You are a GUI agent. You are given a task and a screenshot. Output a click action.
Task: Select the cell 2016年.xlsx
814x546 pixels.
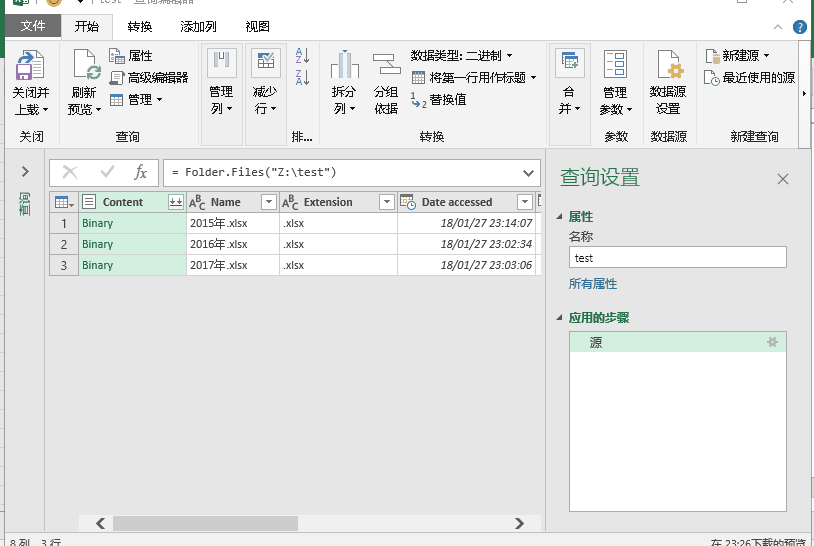pos(233,244)
